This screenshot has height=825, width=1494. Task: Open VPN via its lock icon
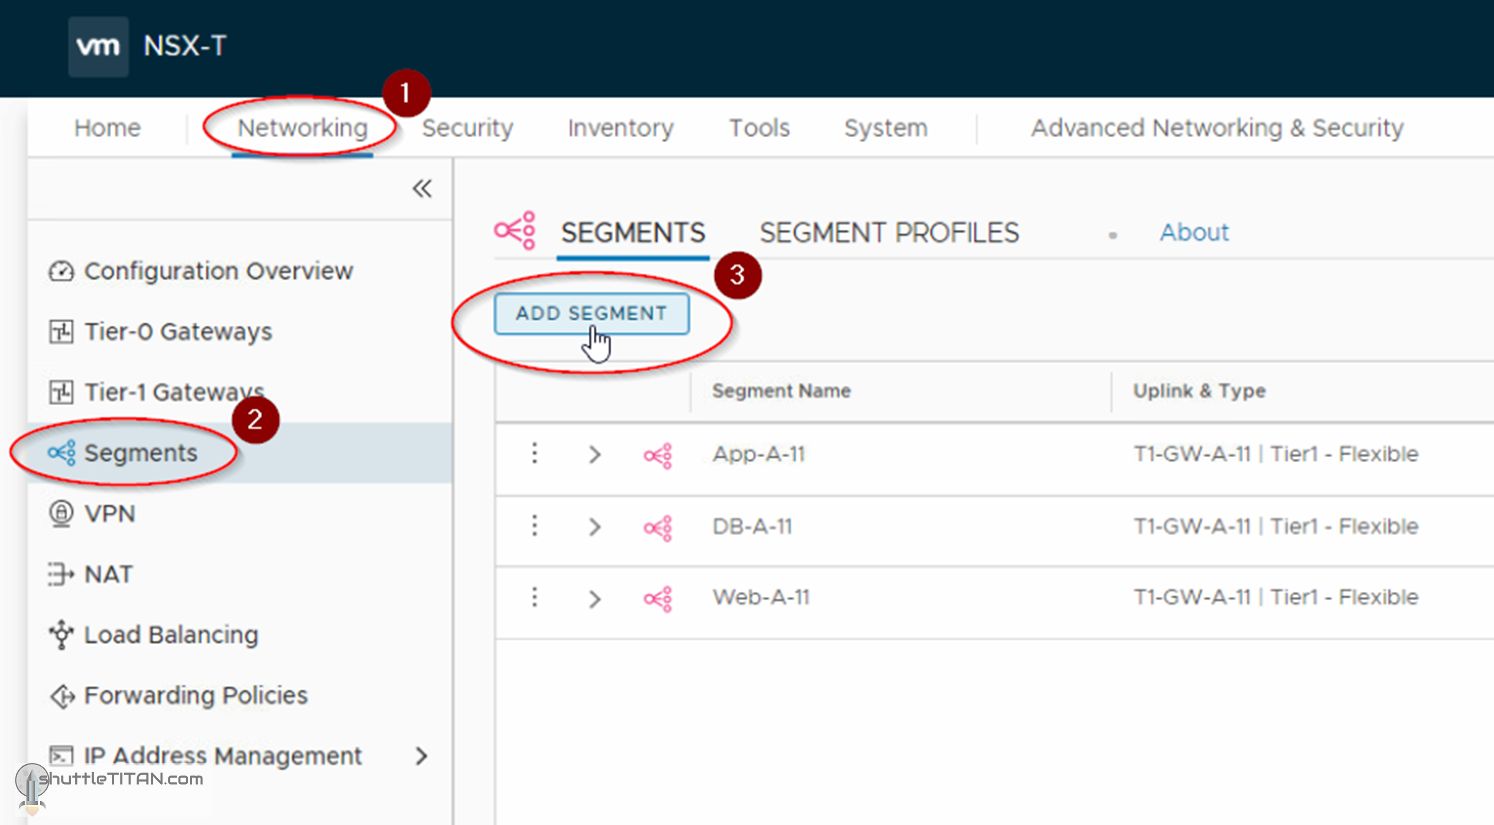point(61,514)
